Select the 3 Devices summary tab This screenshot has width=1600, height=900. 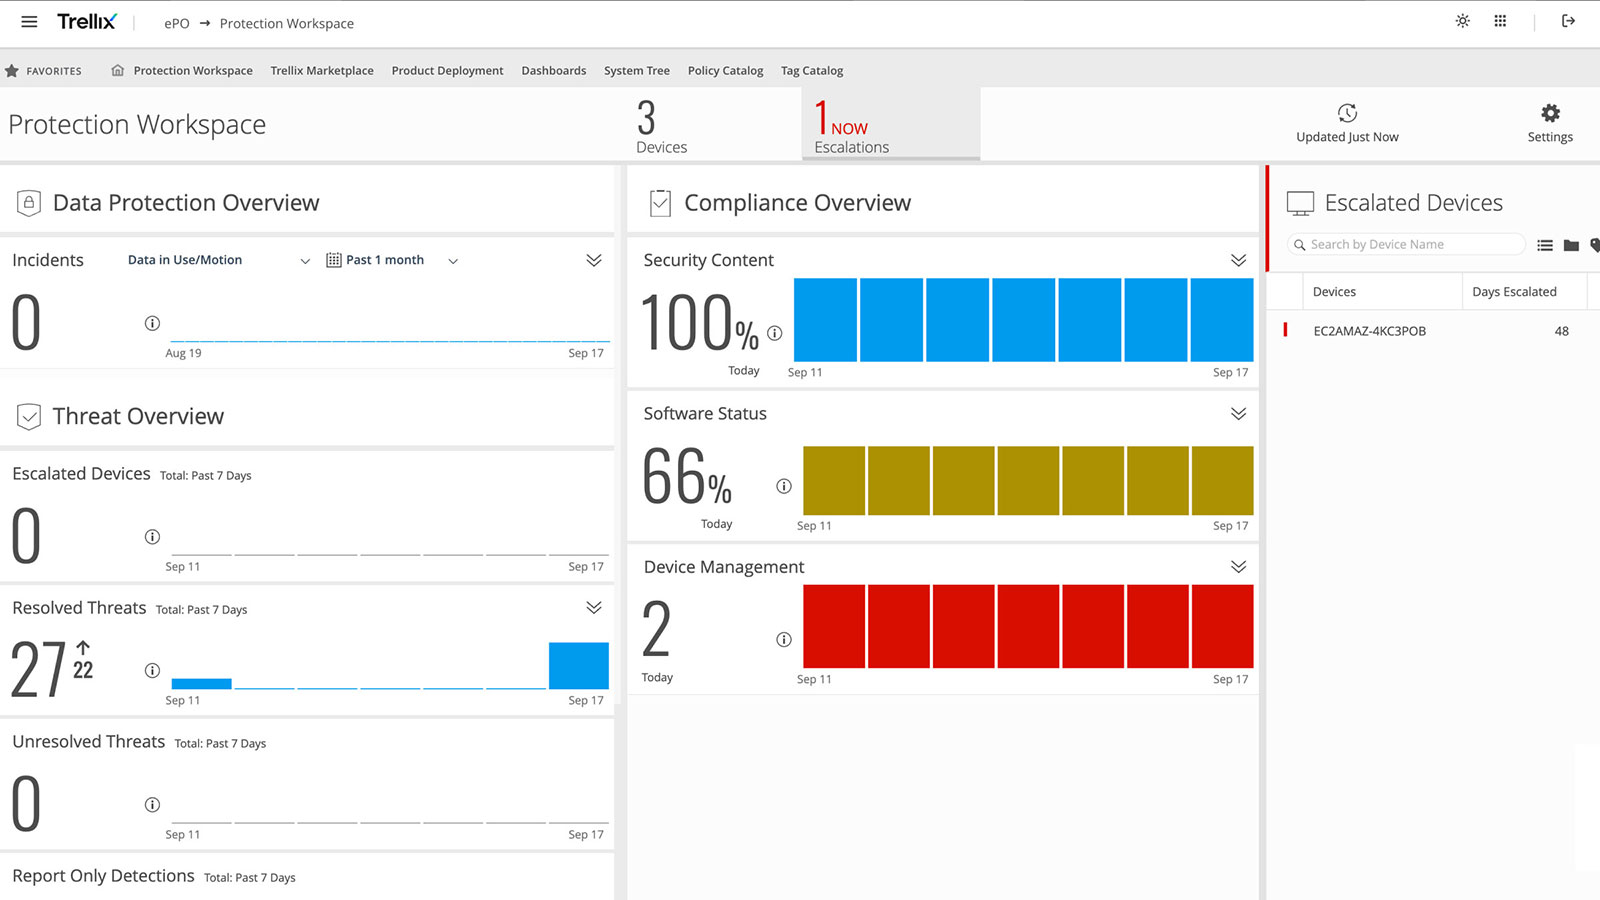(662, 126)
